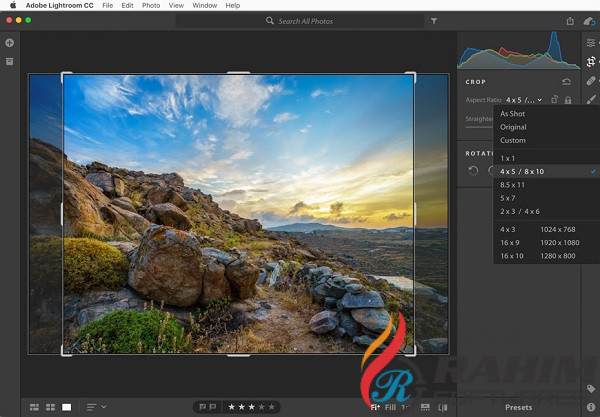600x417 pixels.
Task: Set rating to five stars
Action: (272, 407)
